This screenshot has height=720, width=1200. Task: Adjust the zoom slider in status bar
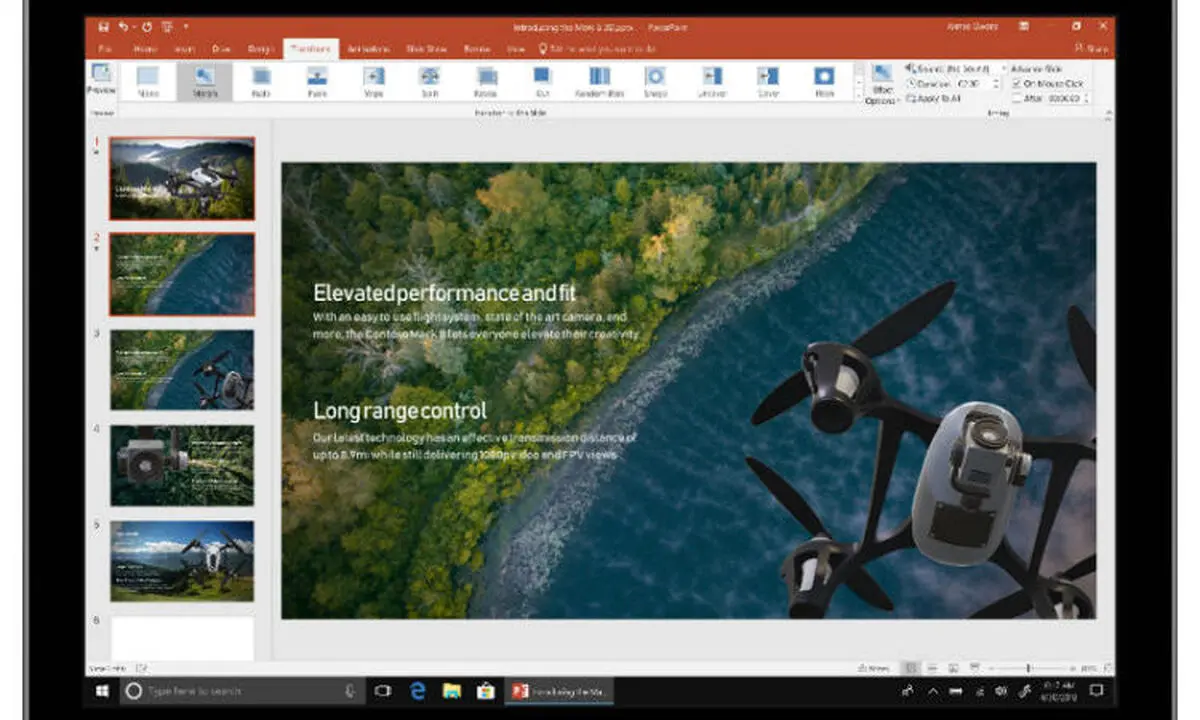tap(1027, 667)
